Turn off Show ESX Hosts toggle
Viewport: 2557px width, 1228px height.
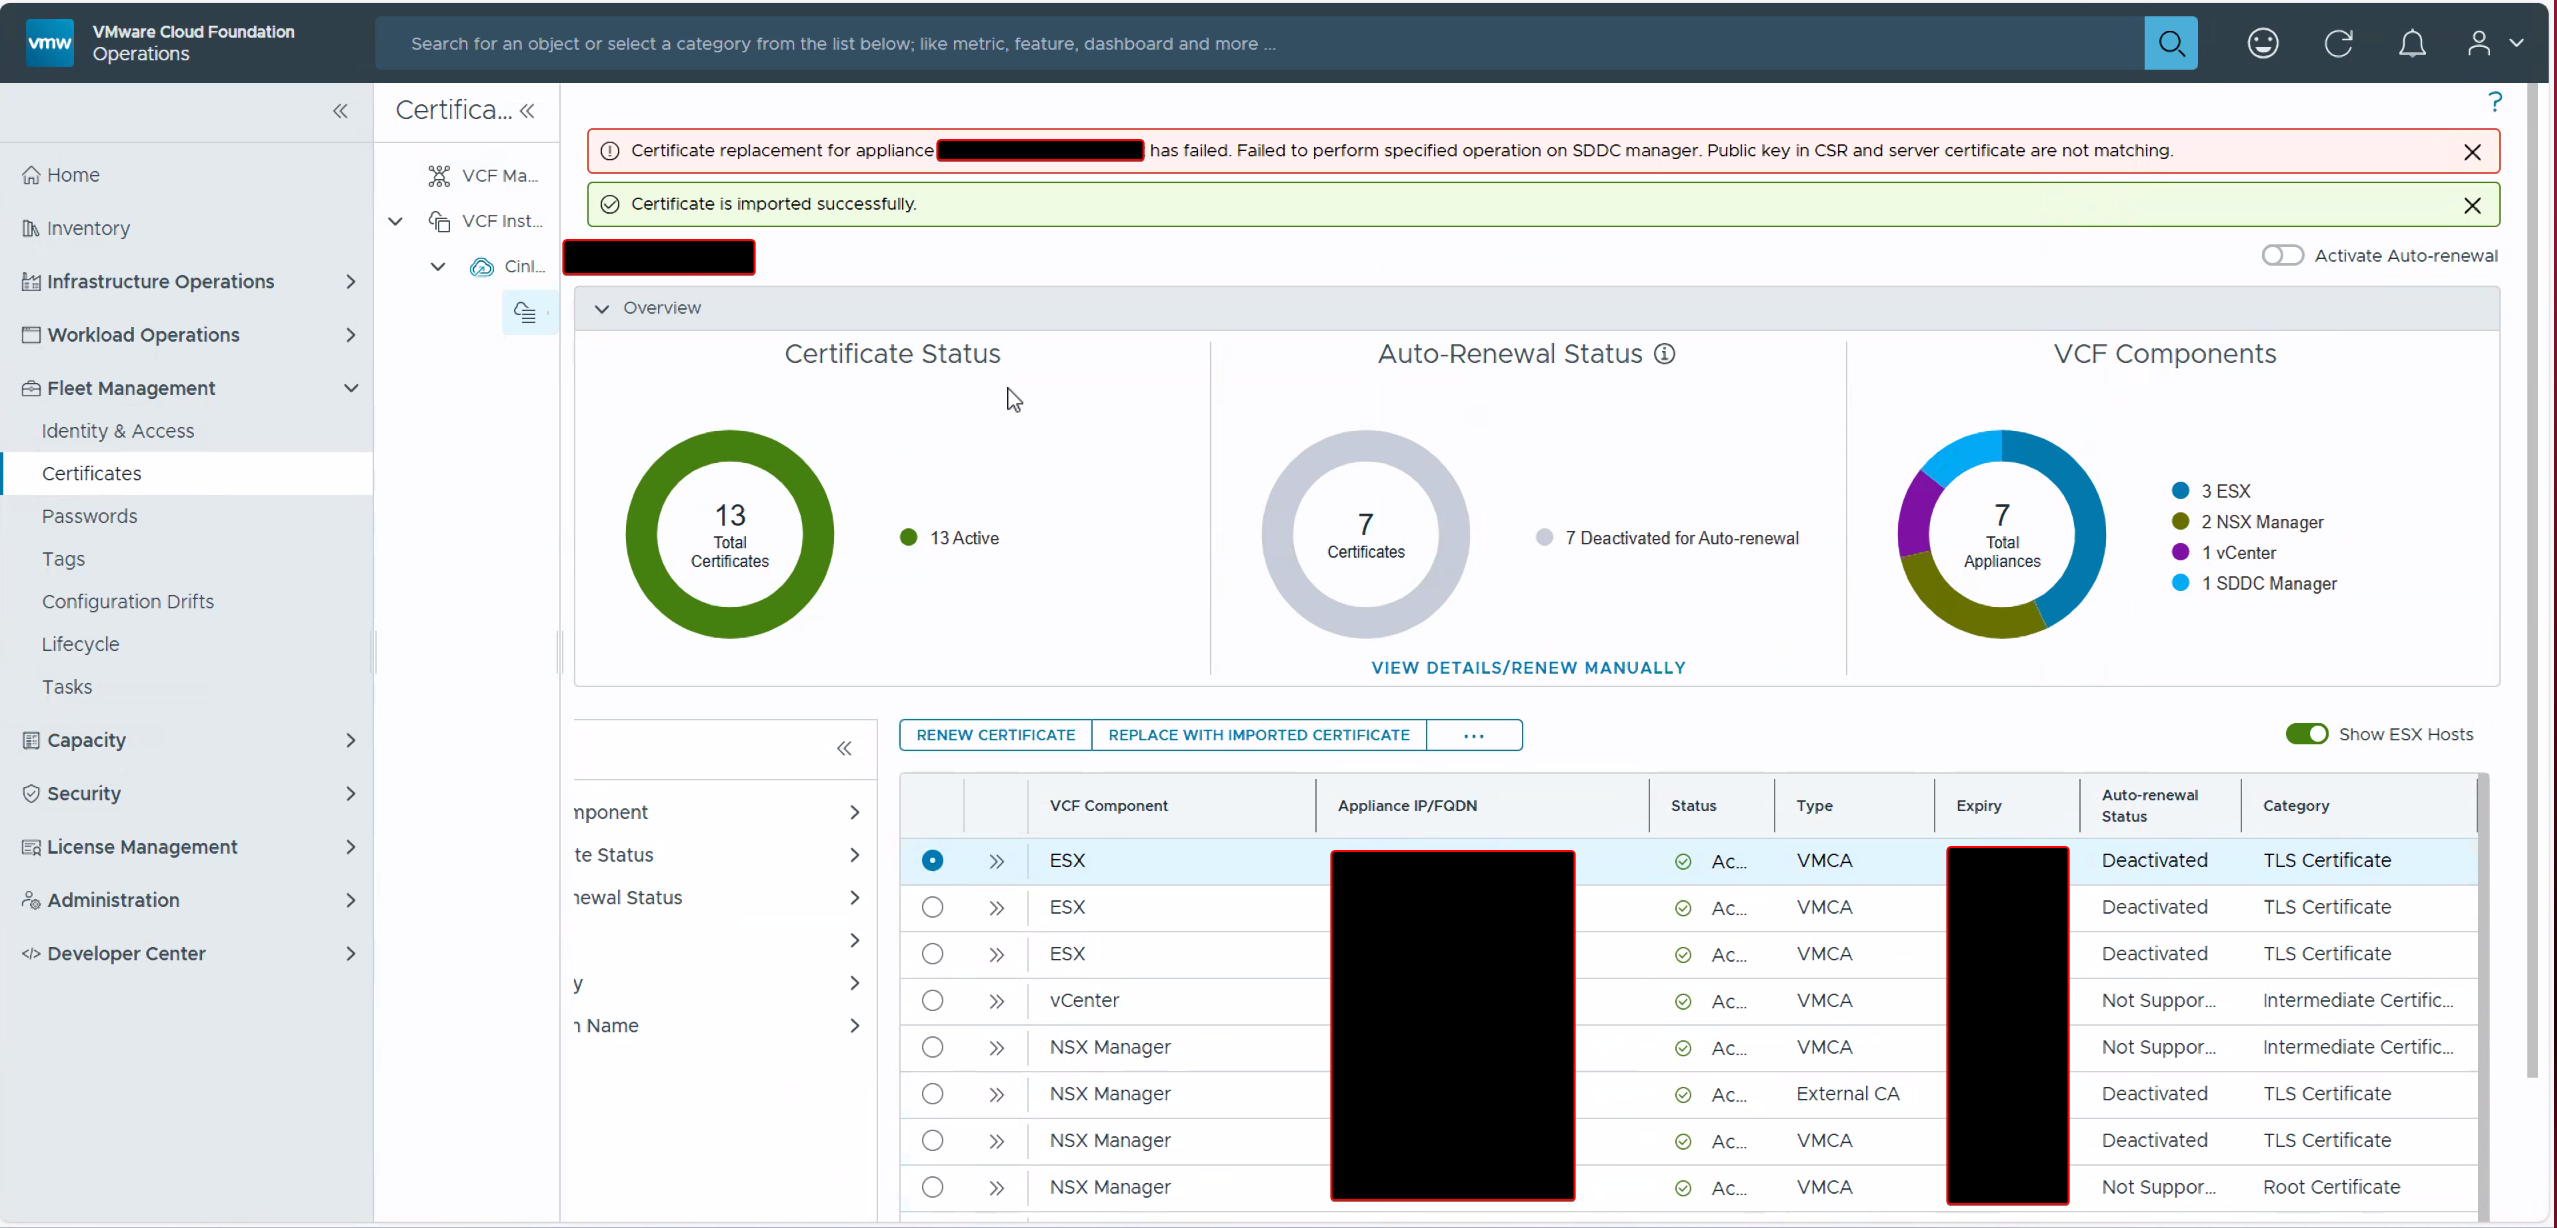pyautogui.click(x=2306, y=734)
